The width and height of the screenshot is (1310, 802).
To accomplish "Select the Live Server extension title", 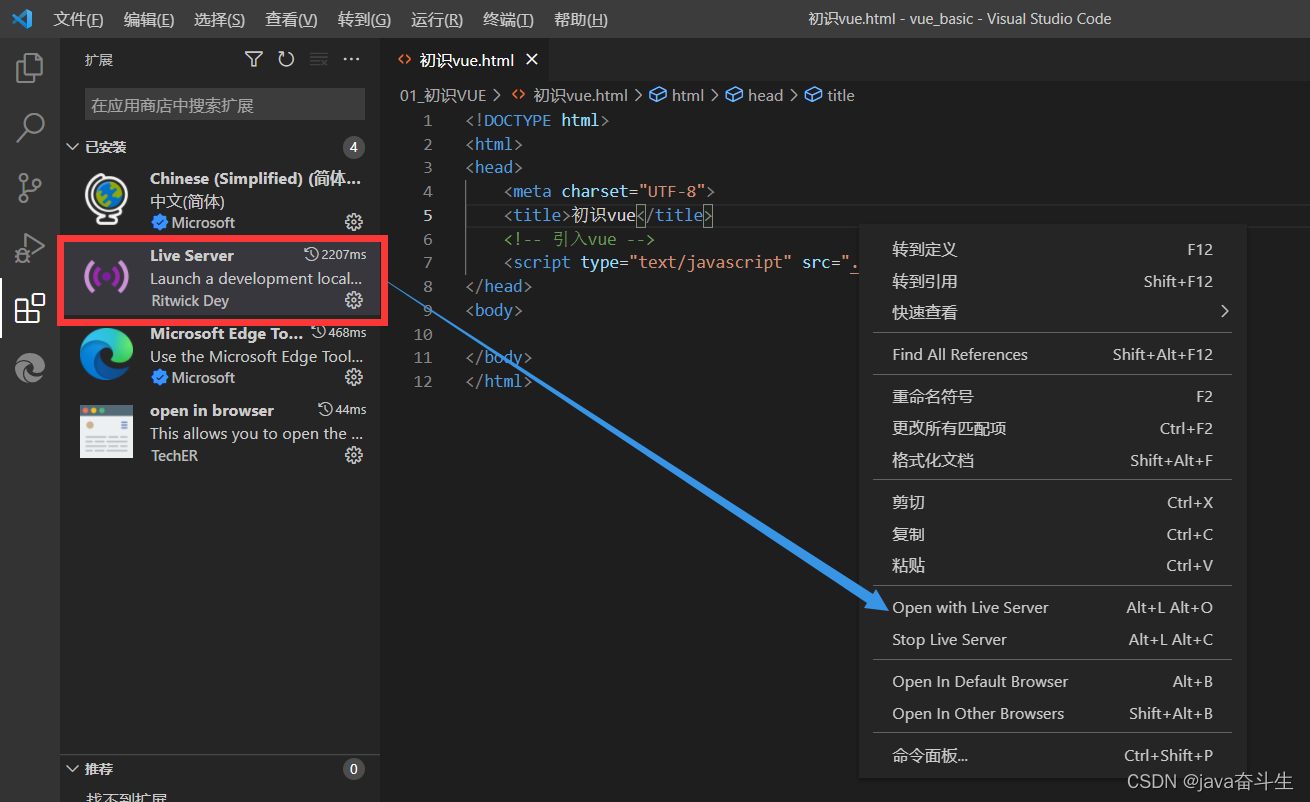I will click(x=192, y=255).
